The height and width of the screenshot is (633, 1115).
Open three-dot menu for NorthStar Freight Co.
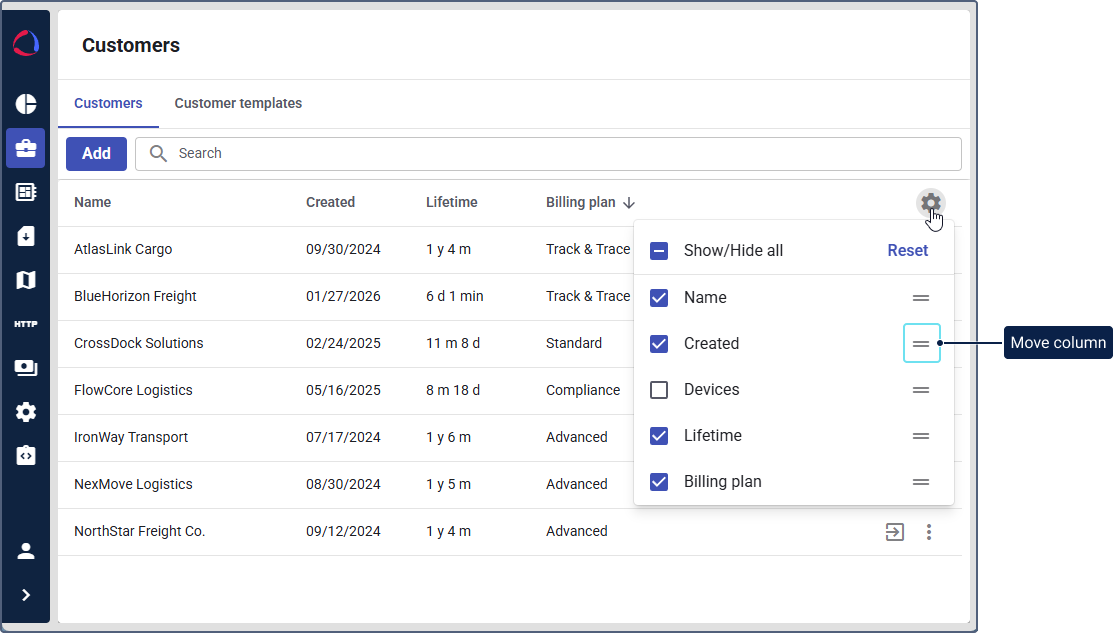tap(929, 532)
